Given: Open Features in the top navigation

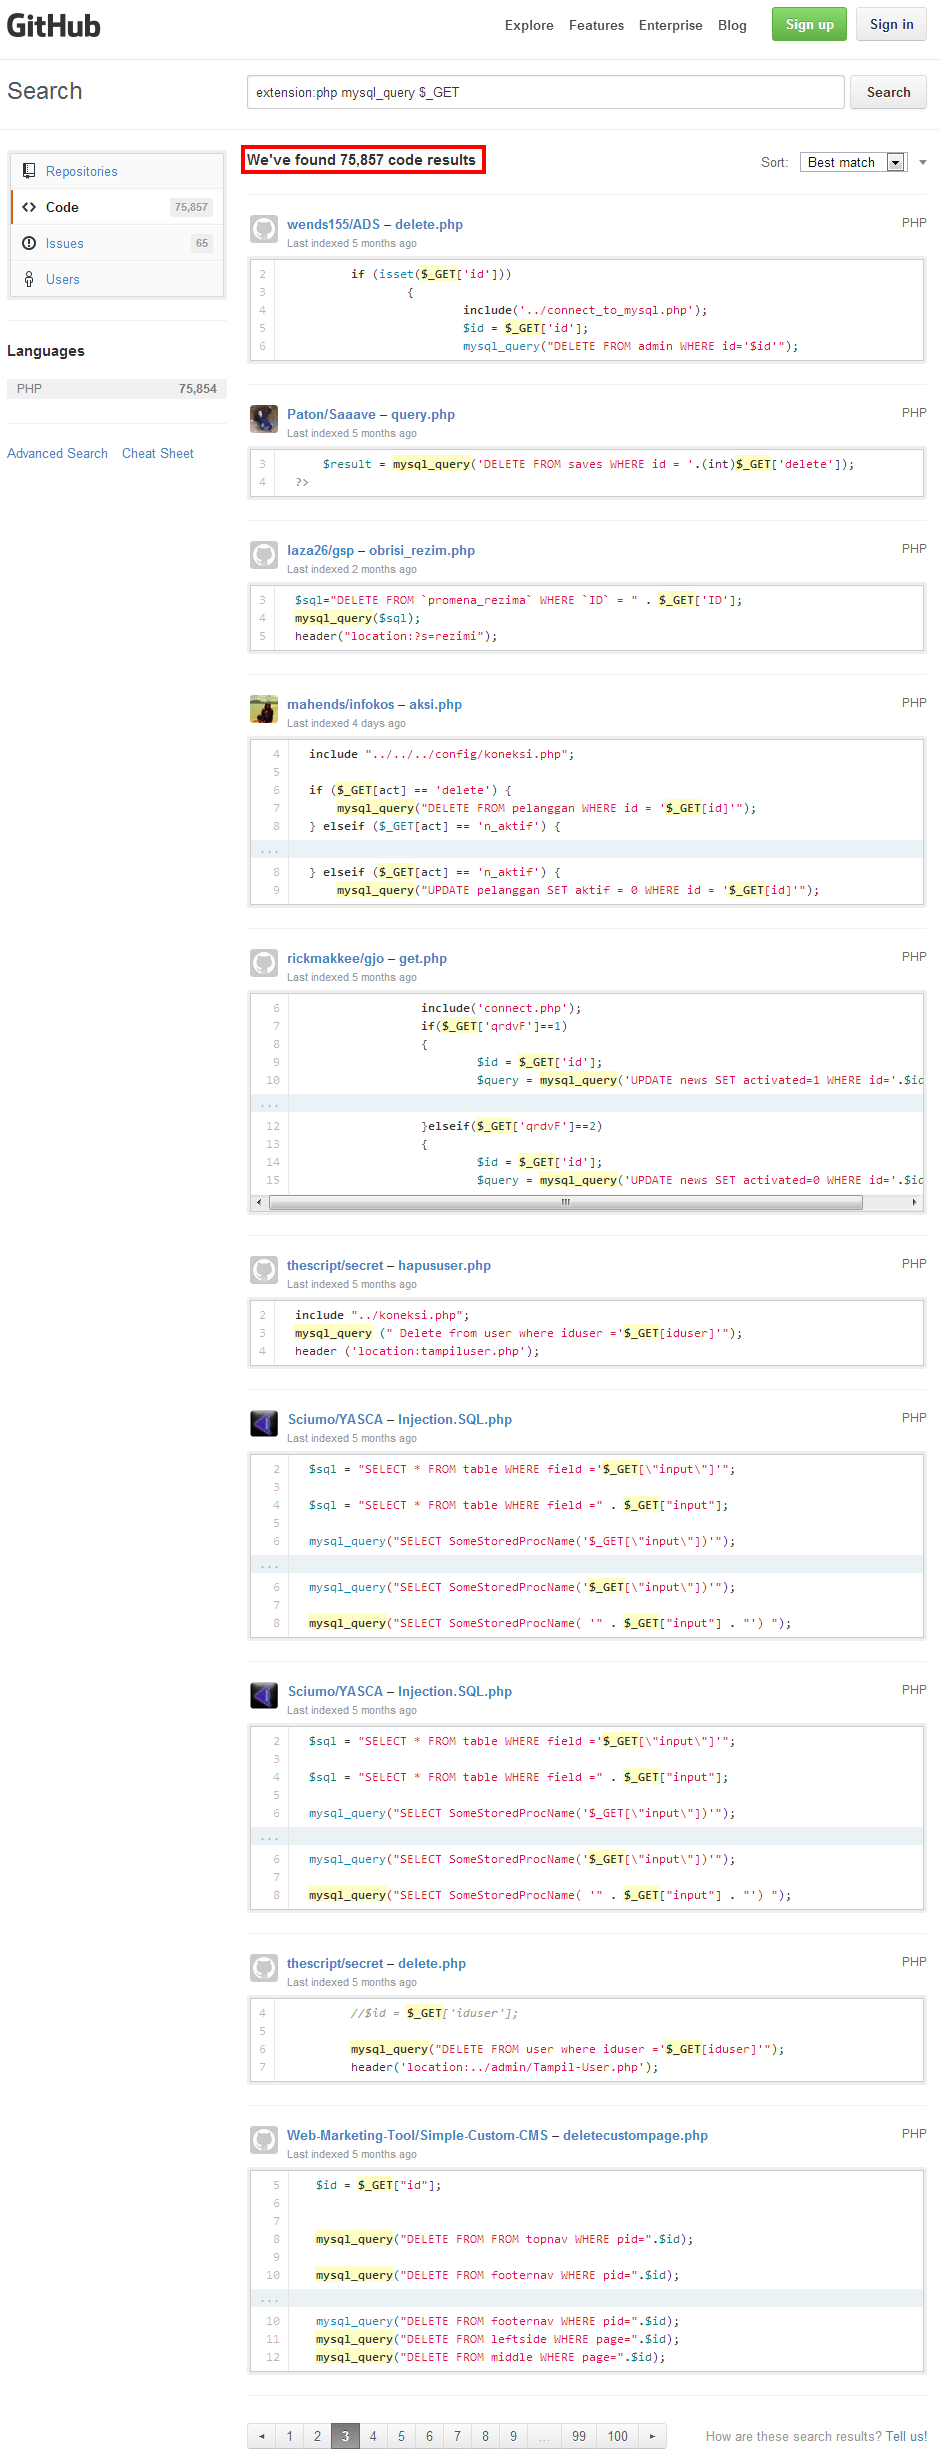Looking at the screenshot, I should pyautogui.click(x=596, y=25).
